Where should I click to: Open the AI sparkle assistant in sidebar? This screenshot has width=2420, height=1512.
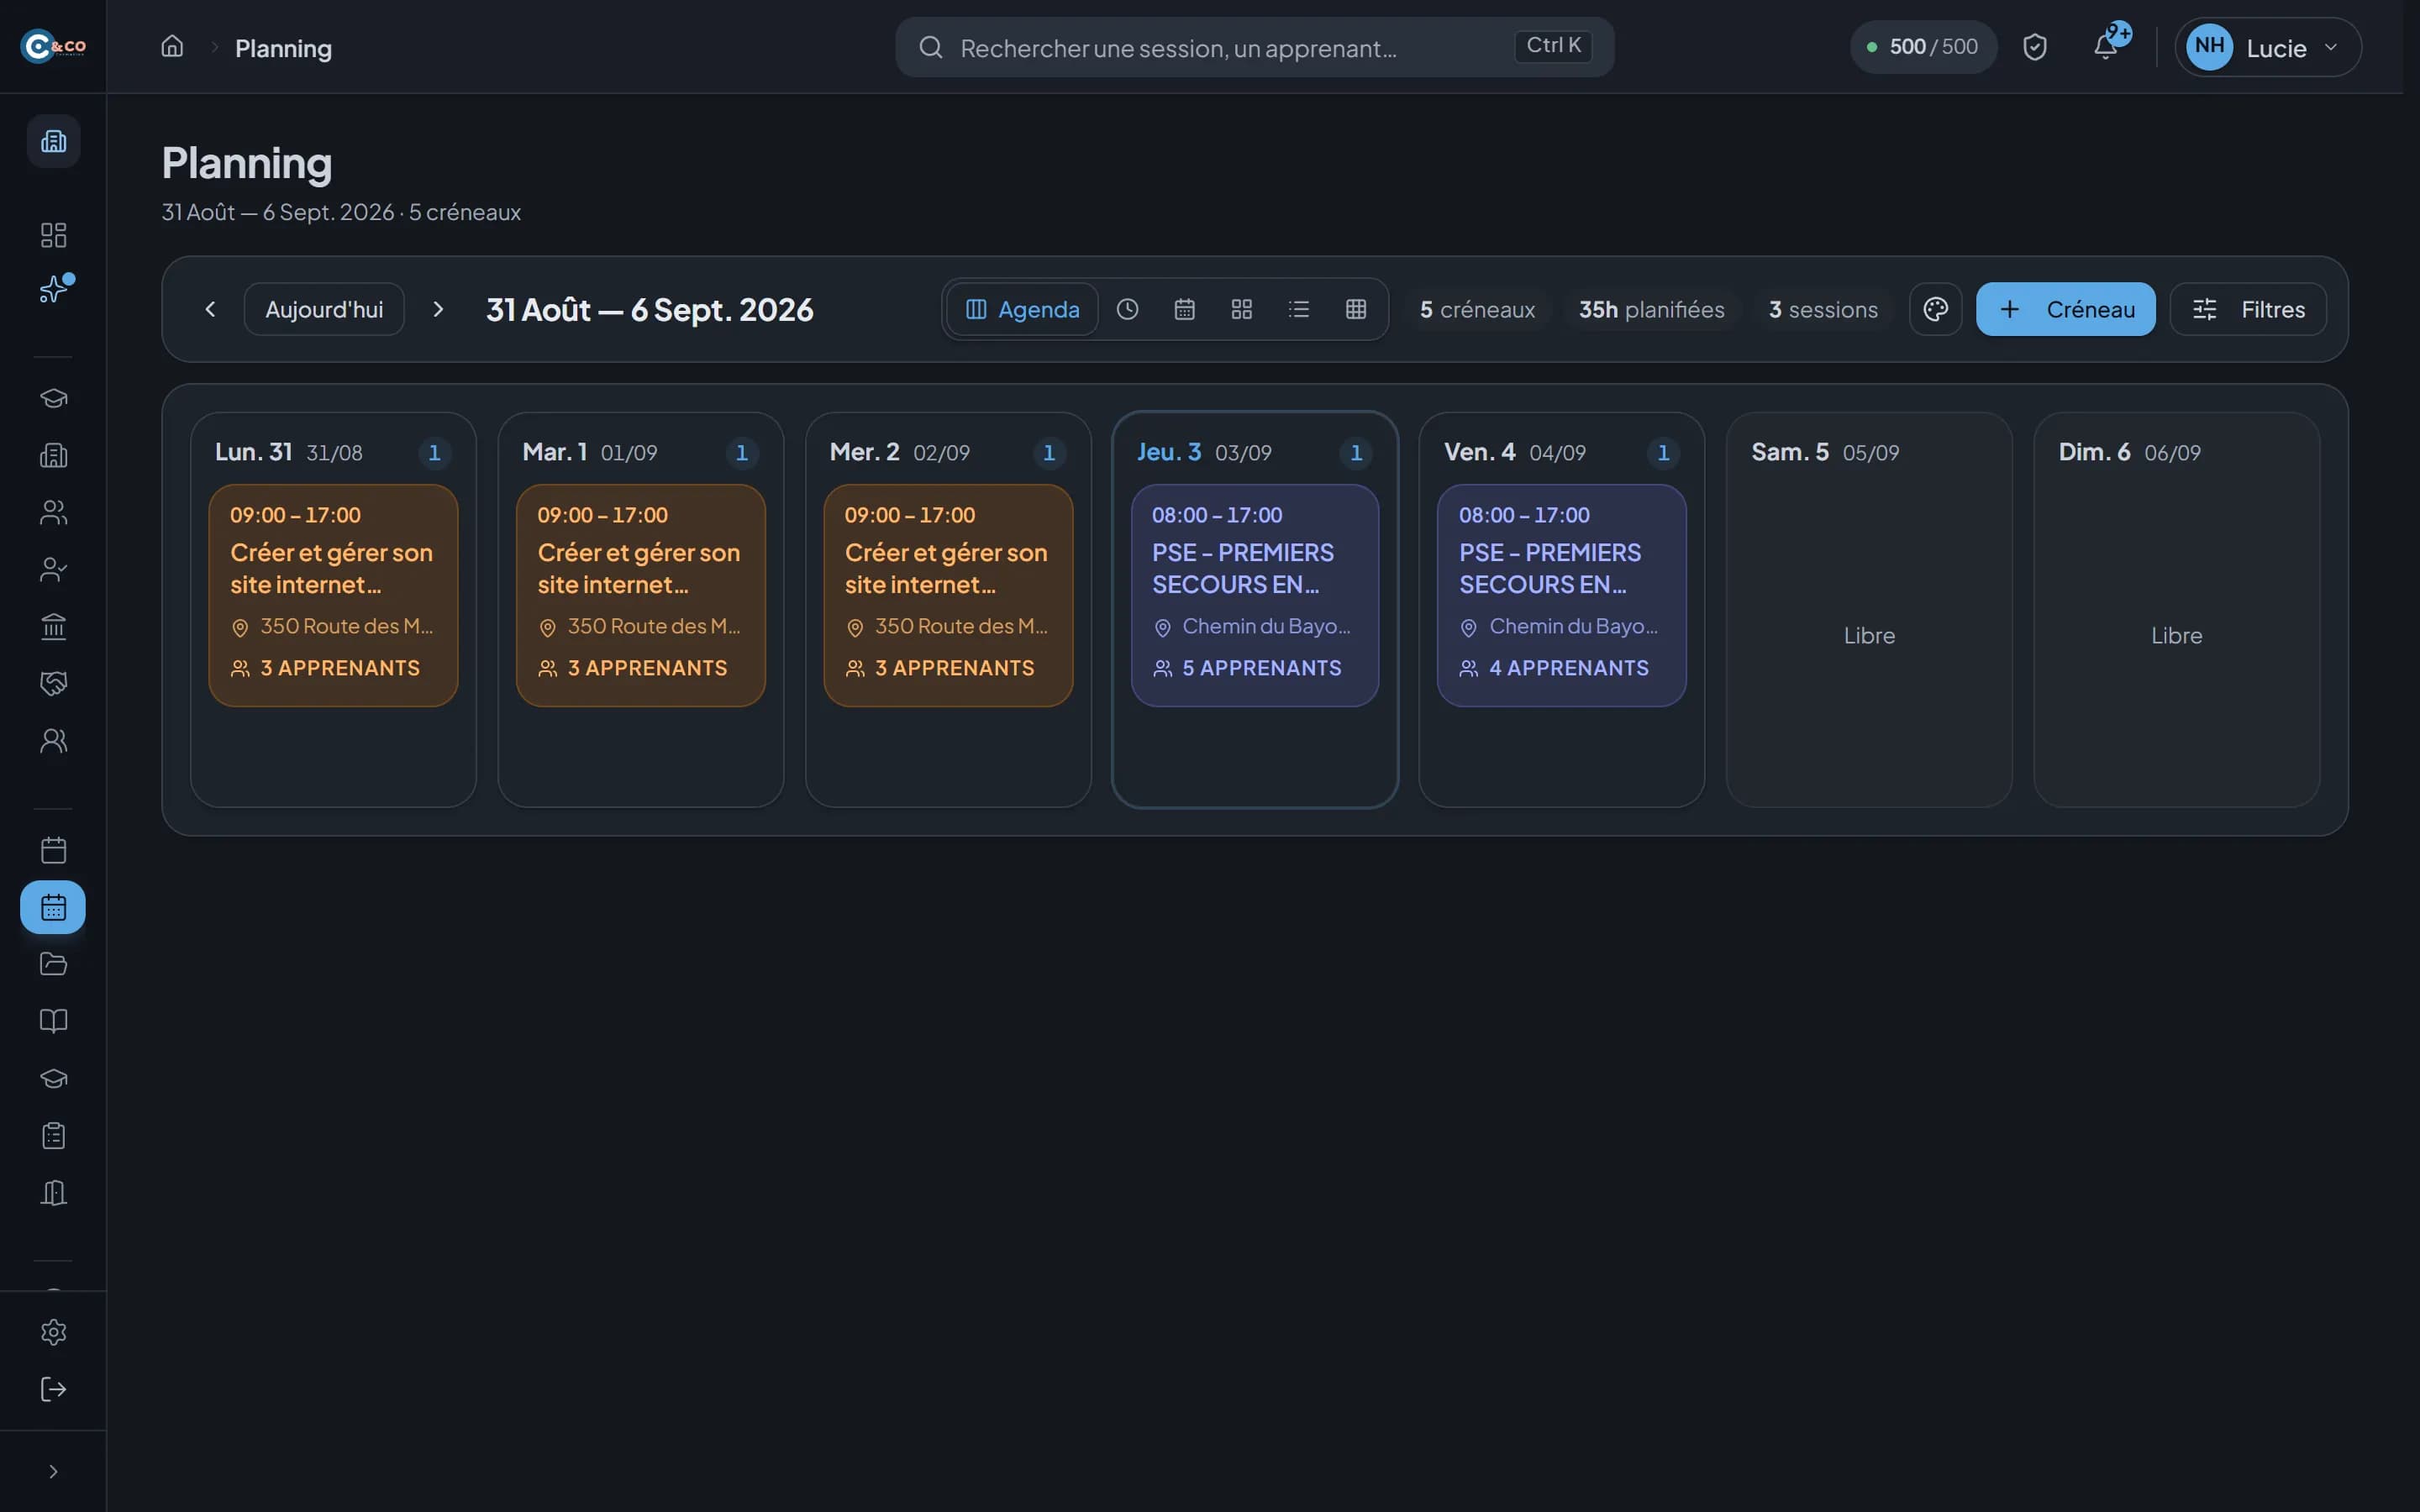pos(53,291)
